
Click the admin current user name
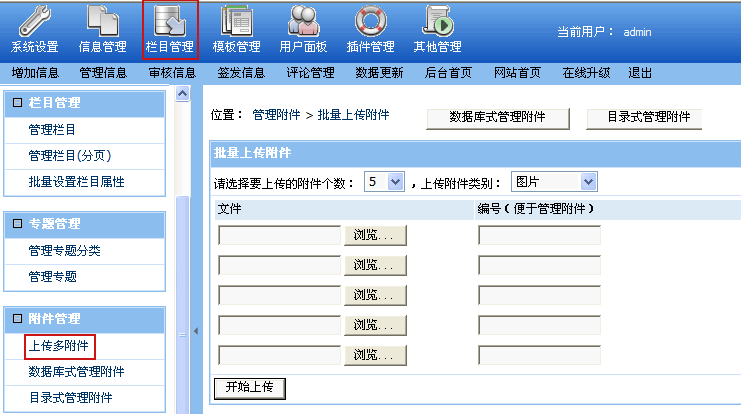637,32
